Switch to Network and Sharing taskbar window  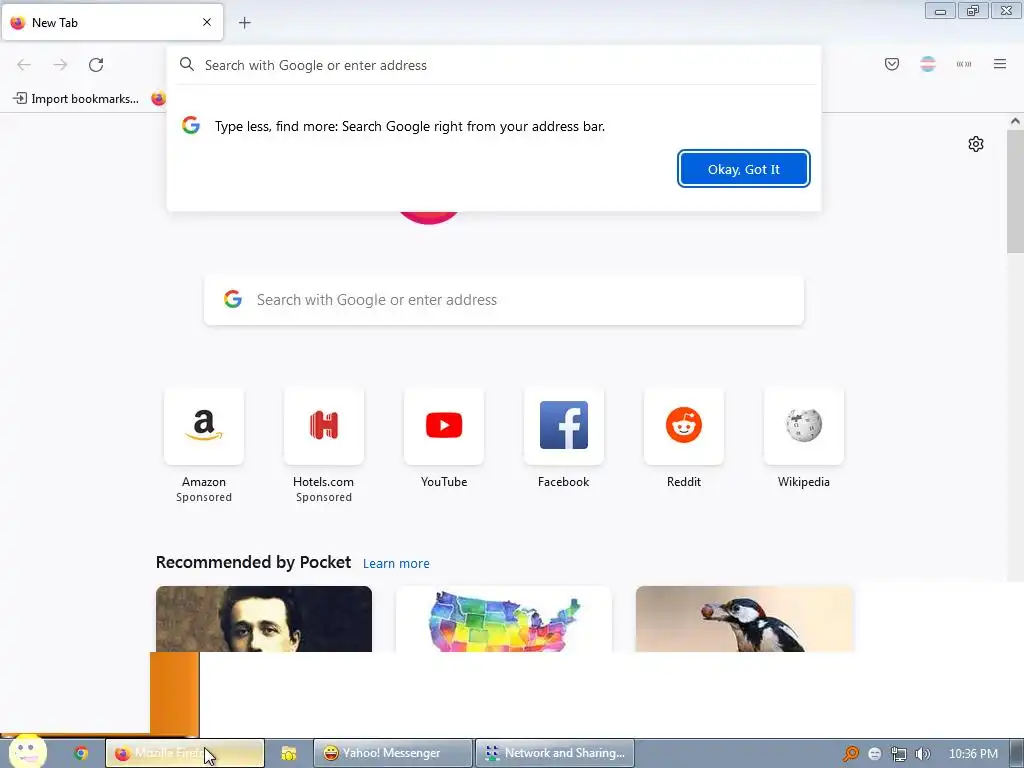[x=555, y=753]
